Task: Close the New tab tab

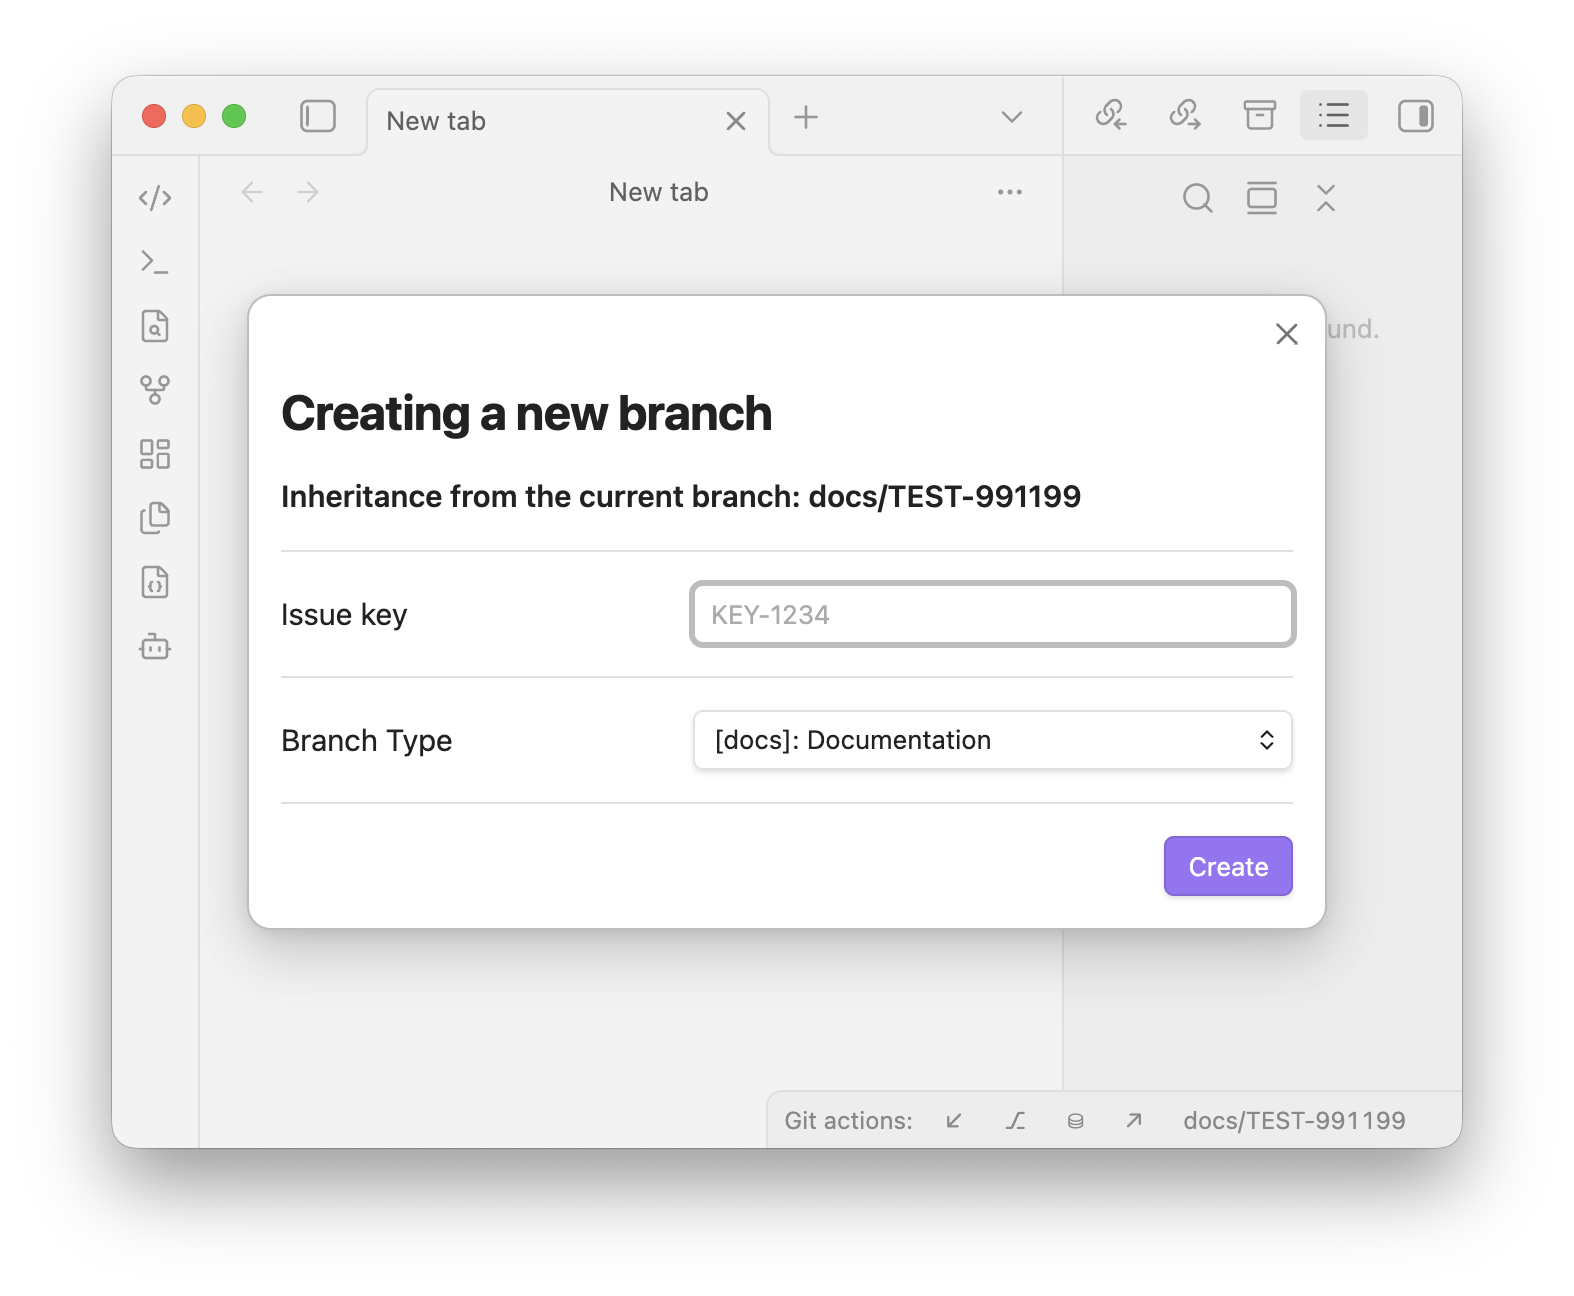Action: 736,121
